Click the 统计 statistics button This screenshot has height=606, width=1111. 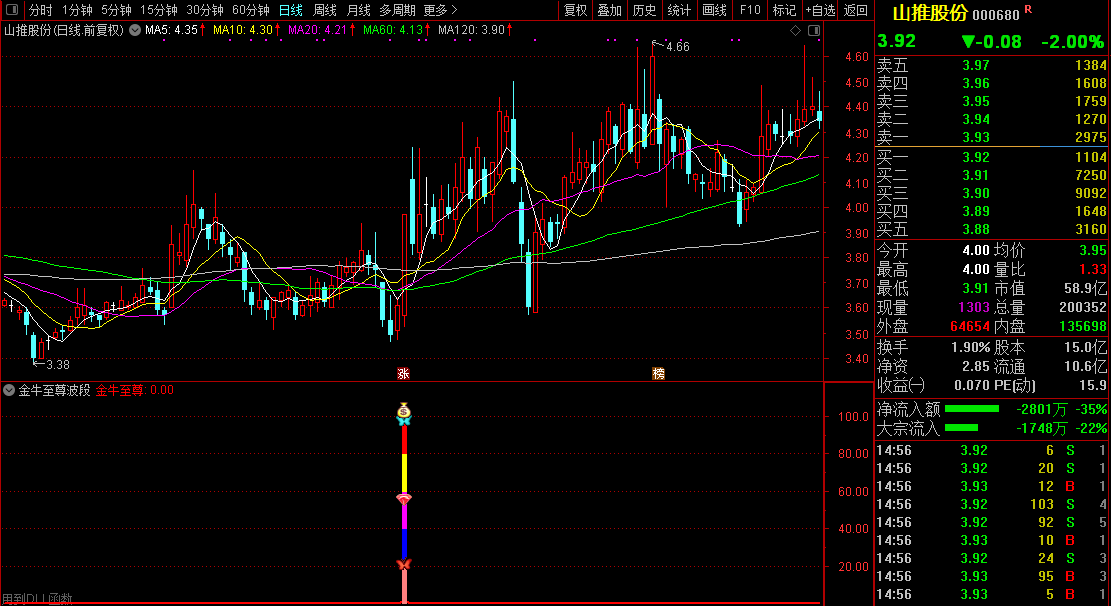pos(679,10)
